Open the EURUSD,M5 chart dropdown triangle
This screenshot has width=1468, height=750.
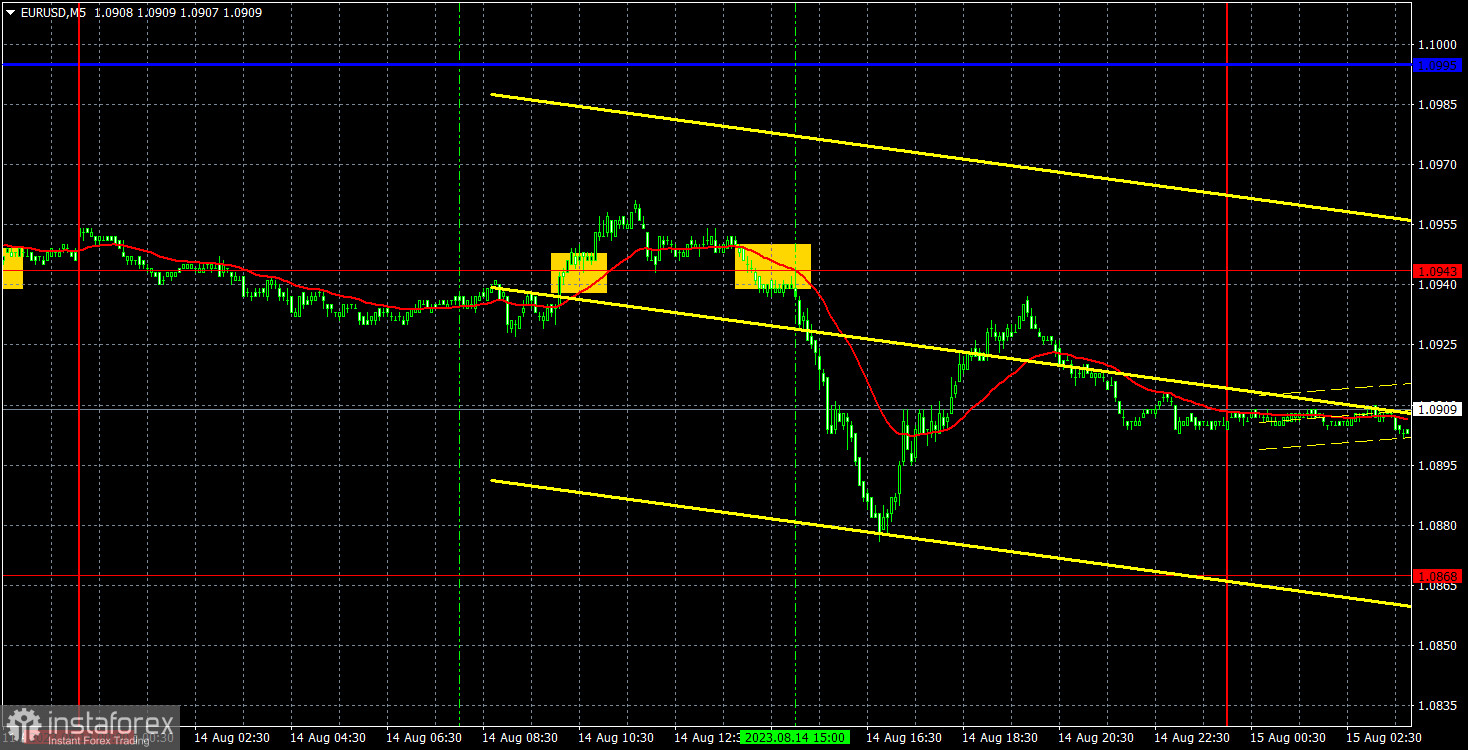coord(10,13)
